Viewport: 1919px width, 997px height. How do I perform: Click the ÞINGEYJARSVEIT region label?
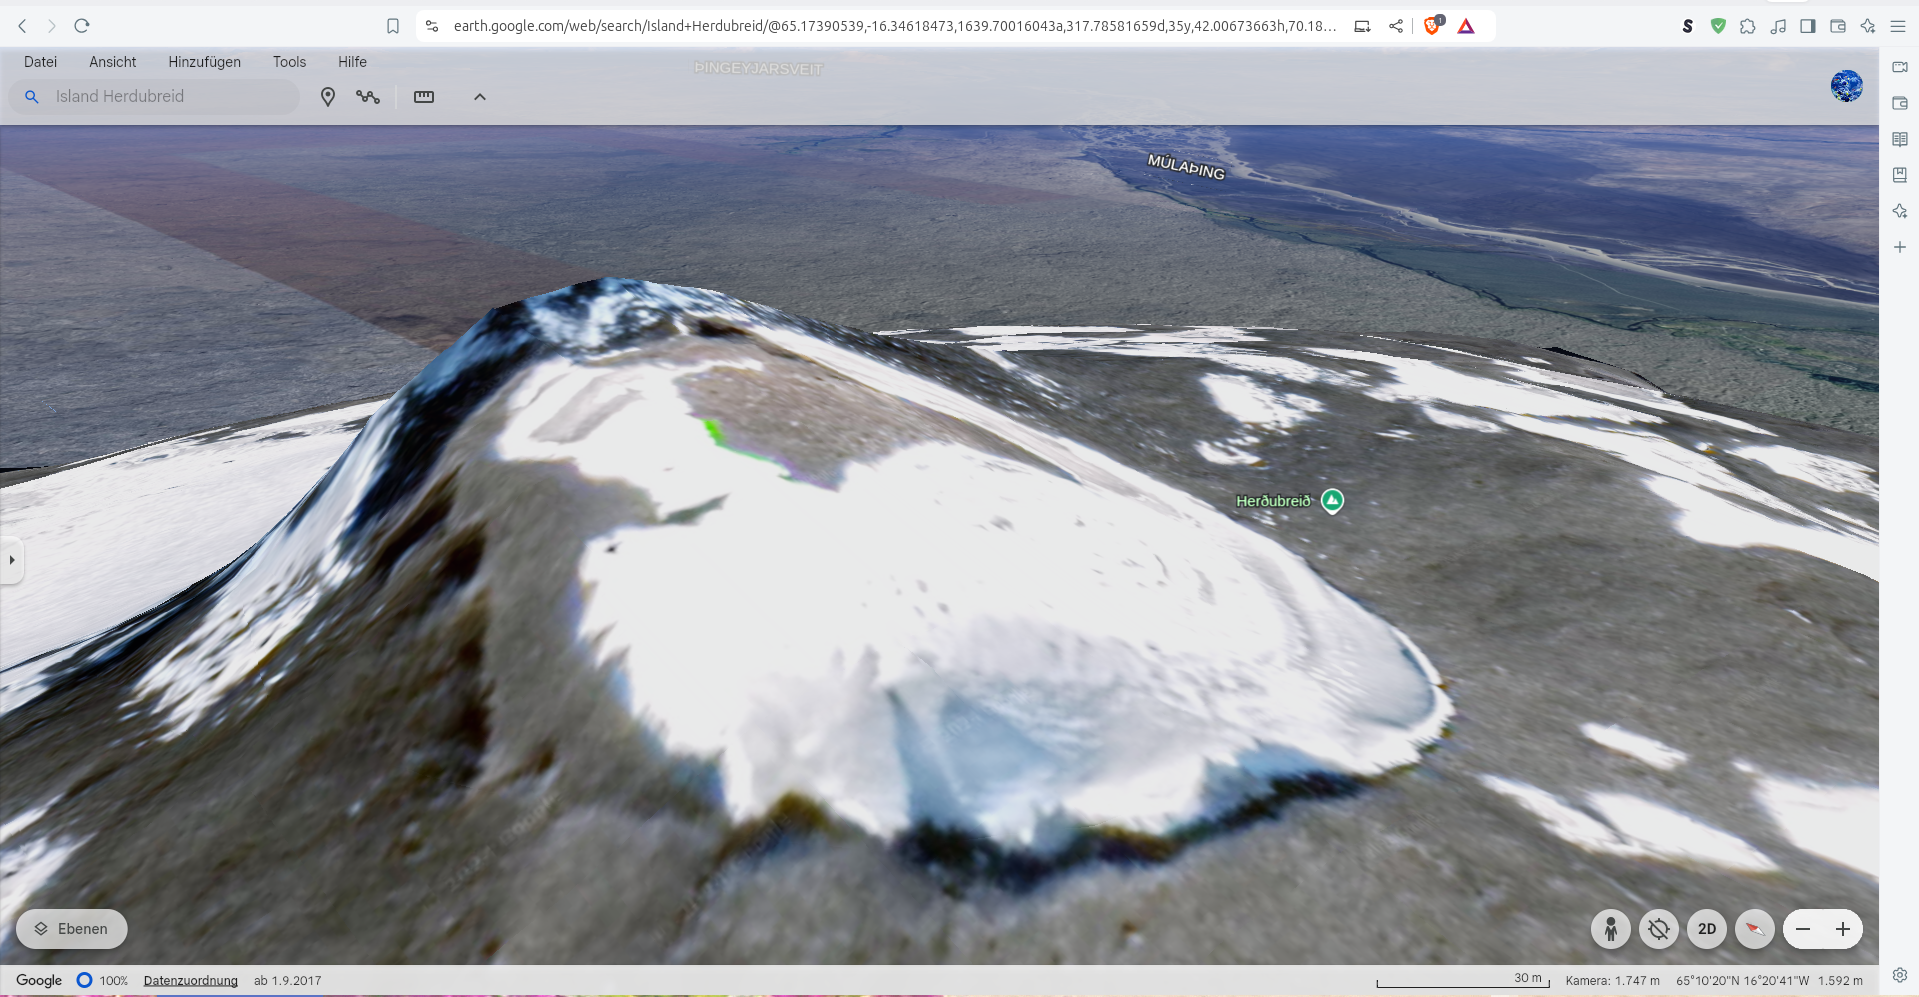[758, 69]
